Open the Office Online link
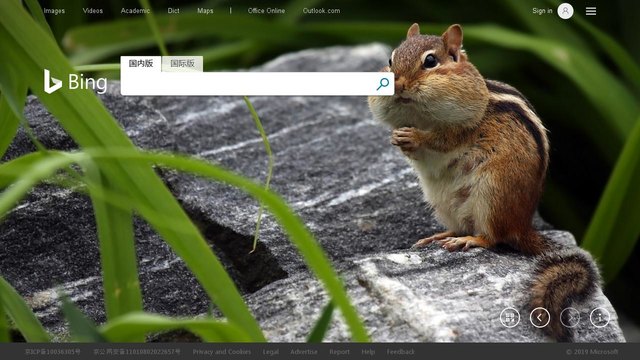This screenshot has height=360, width=640. [266, 11]
